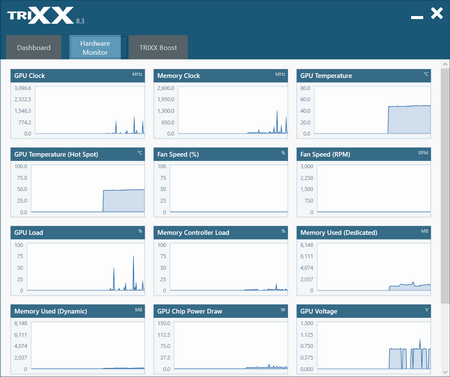This screenshot has width=450, height=377.
Task: Click the vertical scrollbar thumb
Action: click(x=445, y=186)
